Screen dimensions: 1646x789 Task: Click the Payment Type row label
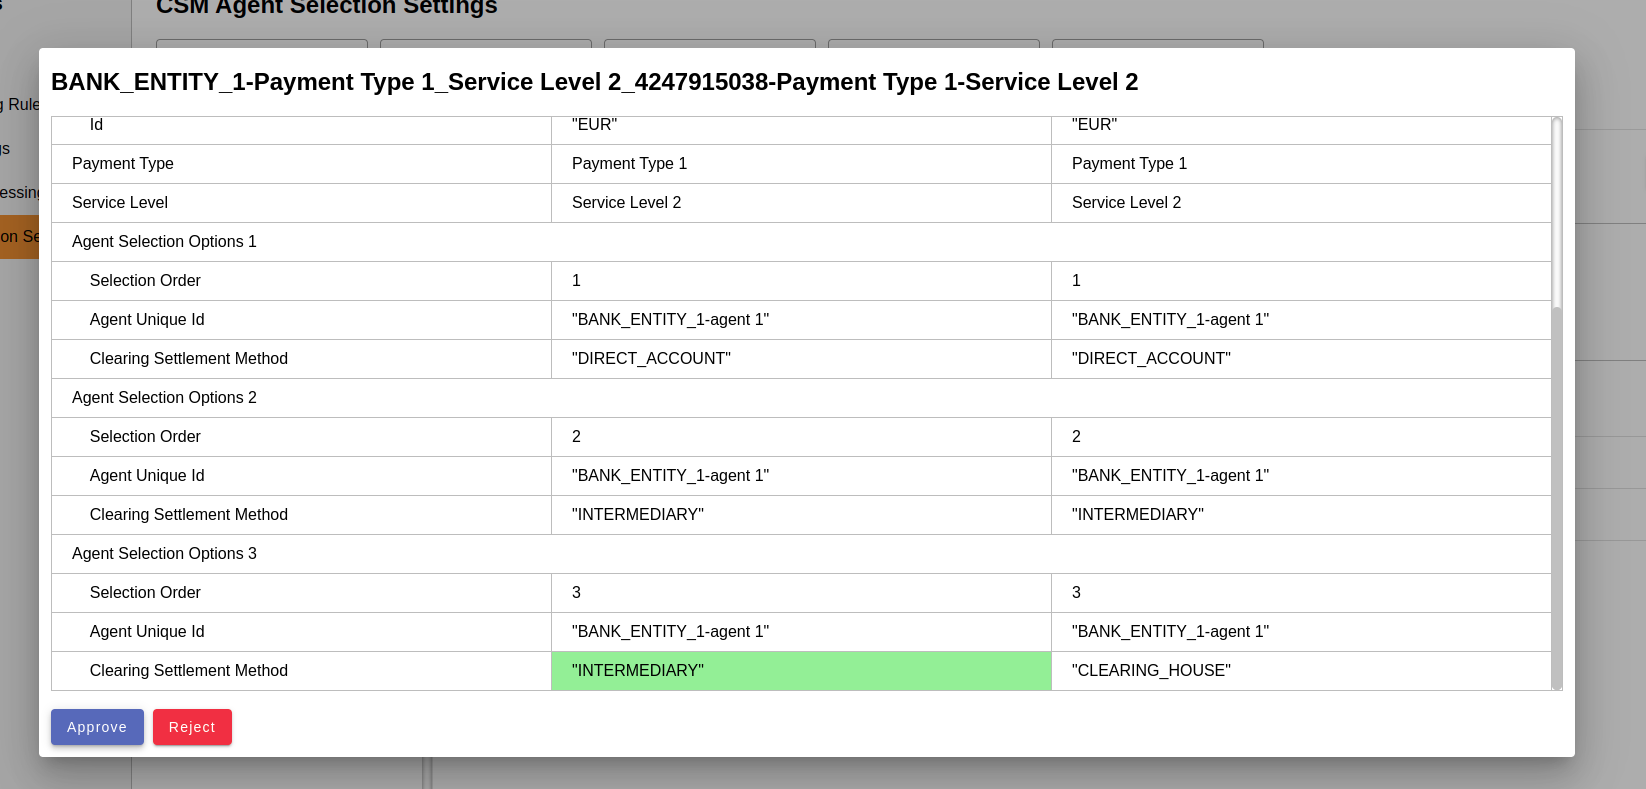pyautogui.click(x=123, y=164)
